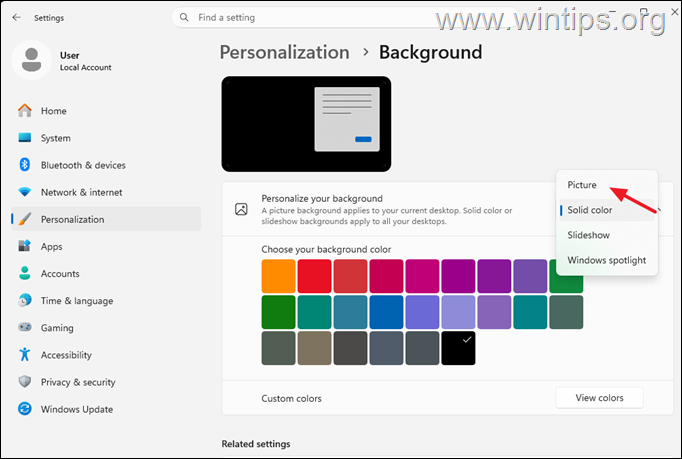Click the picture icon beside Personalize your background
Screen dimensions: 682x459
[241, 209]
